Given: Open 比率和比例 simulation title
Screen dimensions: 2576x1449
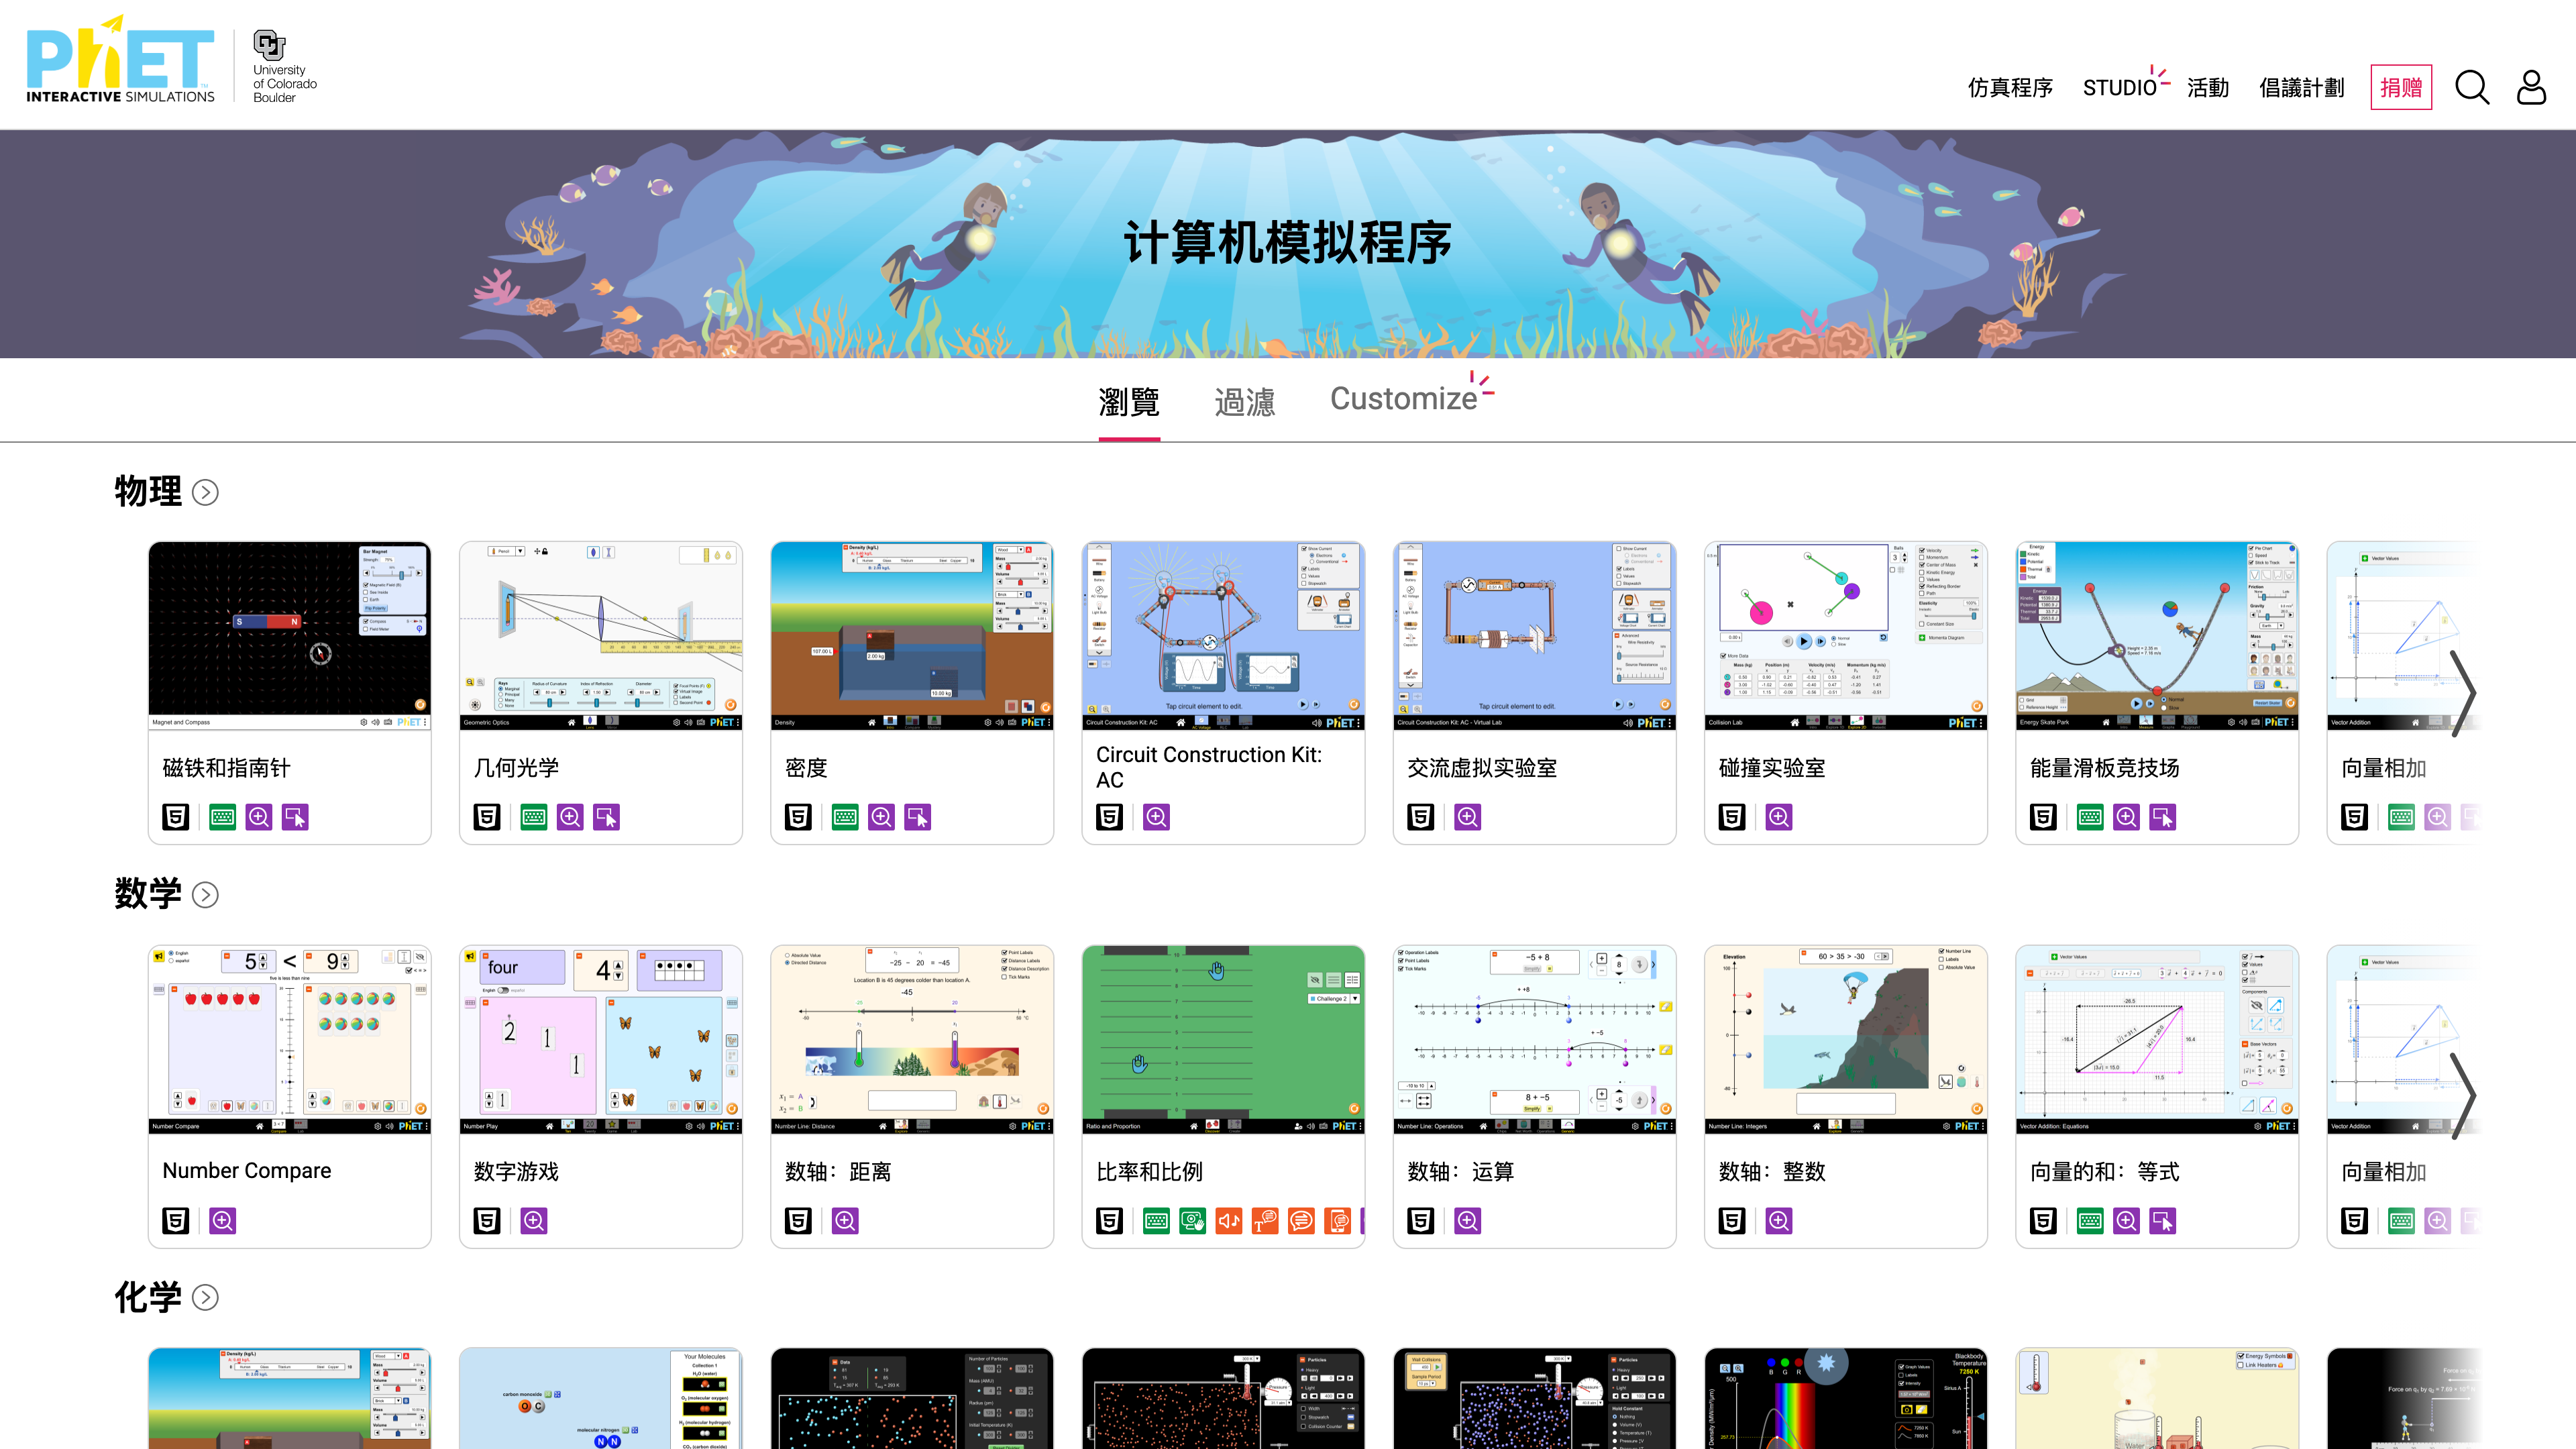Looking at the screenshot, I should point(1149,1171).
